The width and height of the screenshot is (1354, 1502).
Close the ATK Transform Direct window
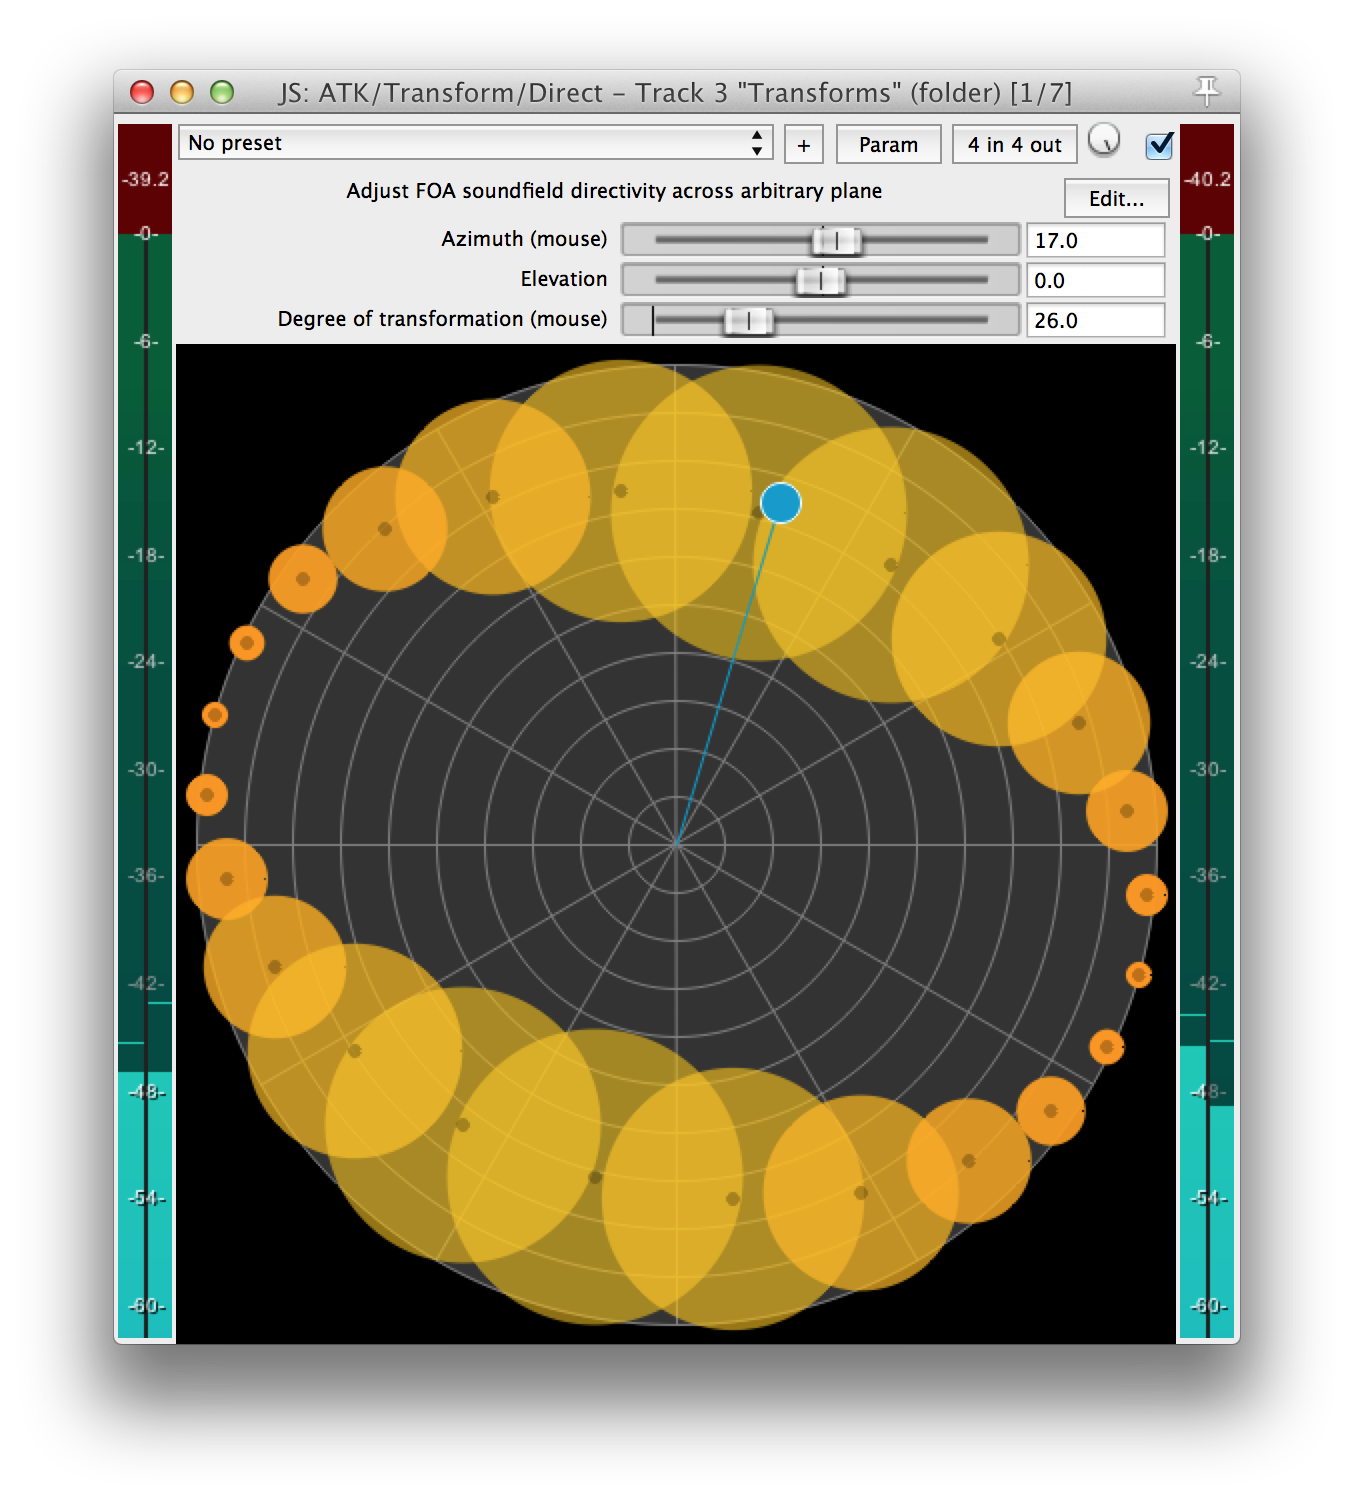point(142,93)
